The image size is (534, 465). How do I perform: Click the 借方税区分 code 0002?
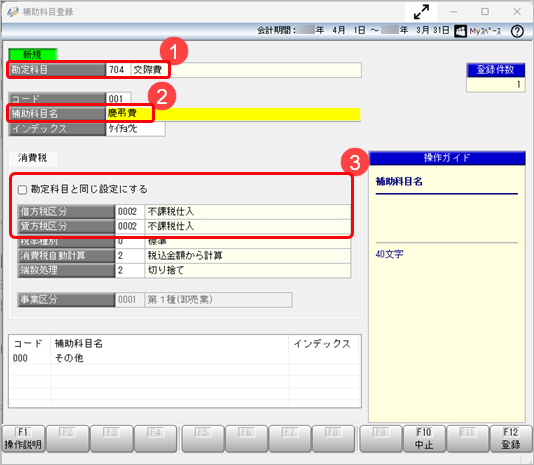[x=130, y=212]
